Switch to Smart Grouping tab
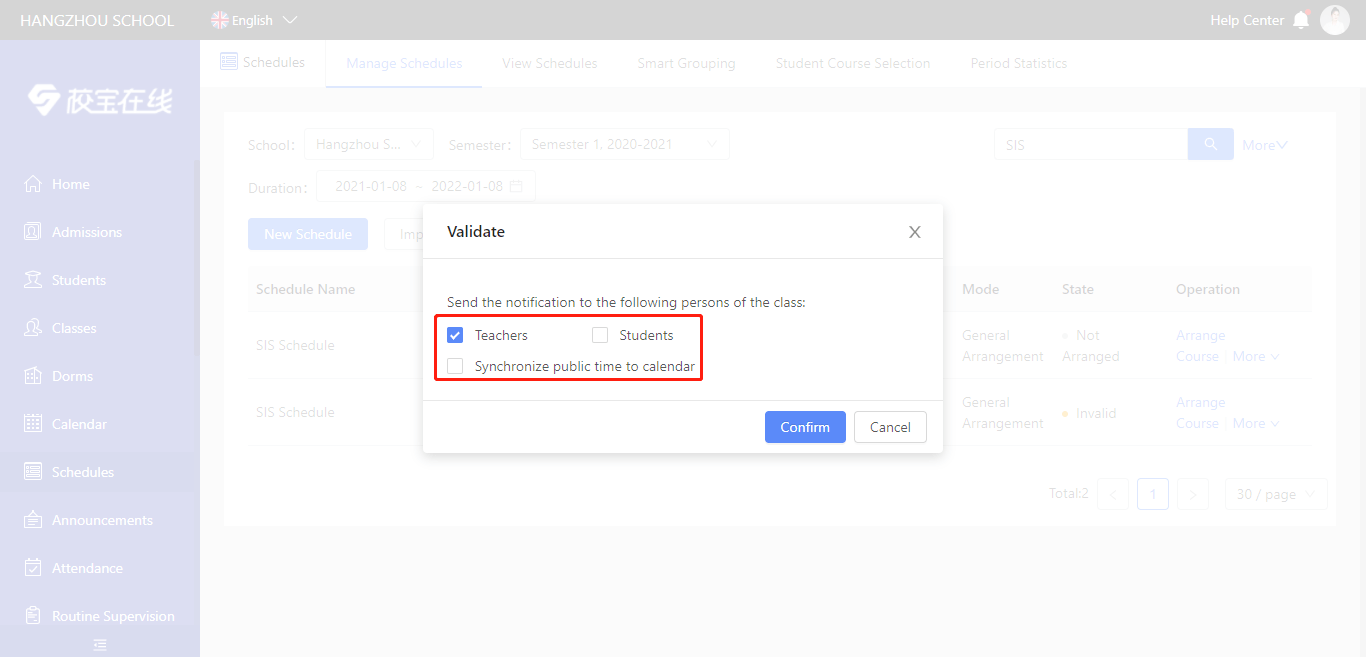The image size is (1366, 657). click(x=686, y=63)
